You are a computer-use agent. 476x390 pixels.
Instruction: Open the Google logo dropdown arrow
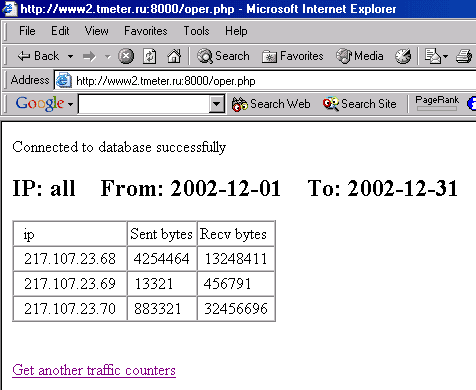(x=70, y=104)
